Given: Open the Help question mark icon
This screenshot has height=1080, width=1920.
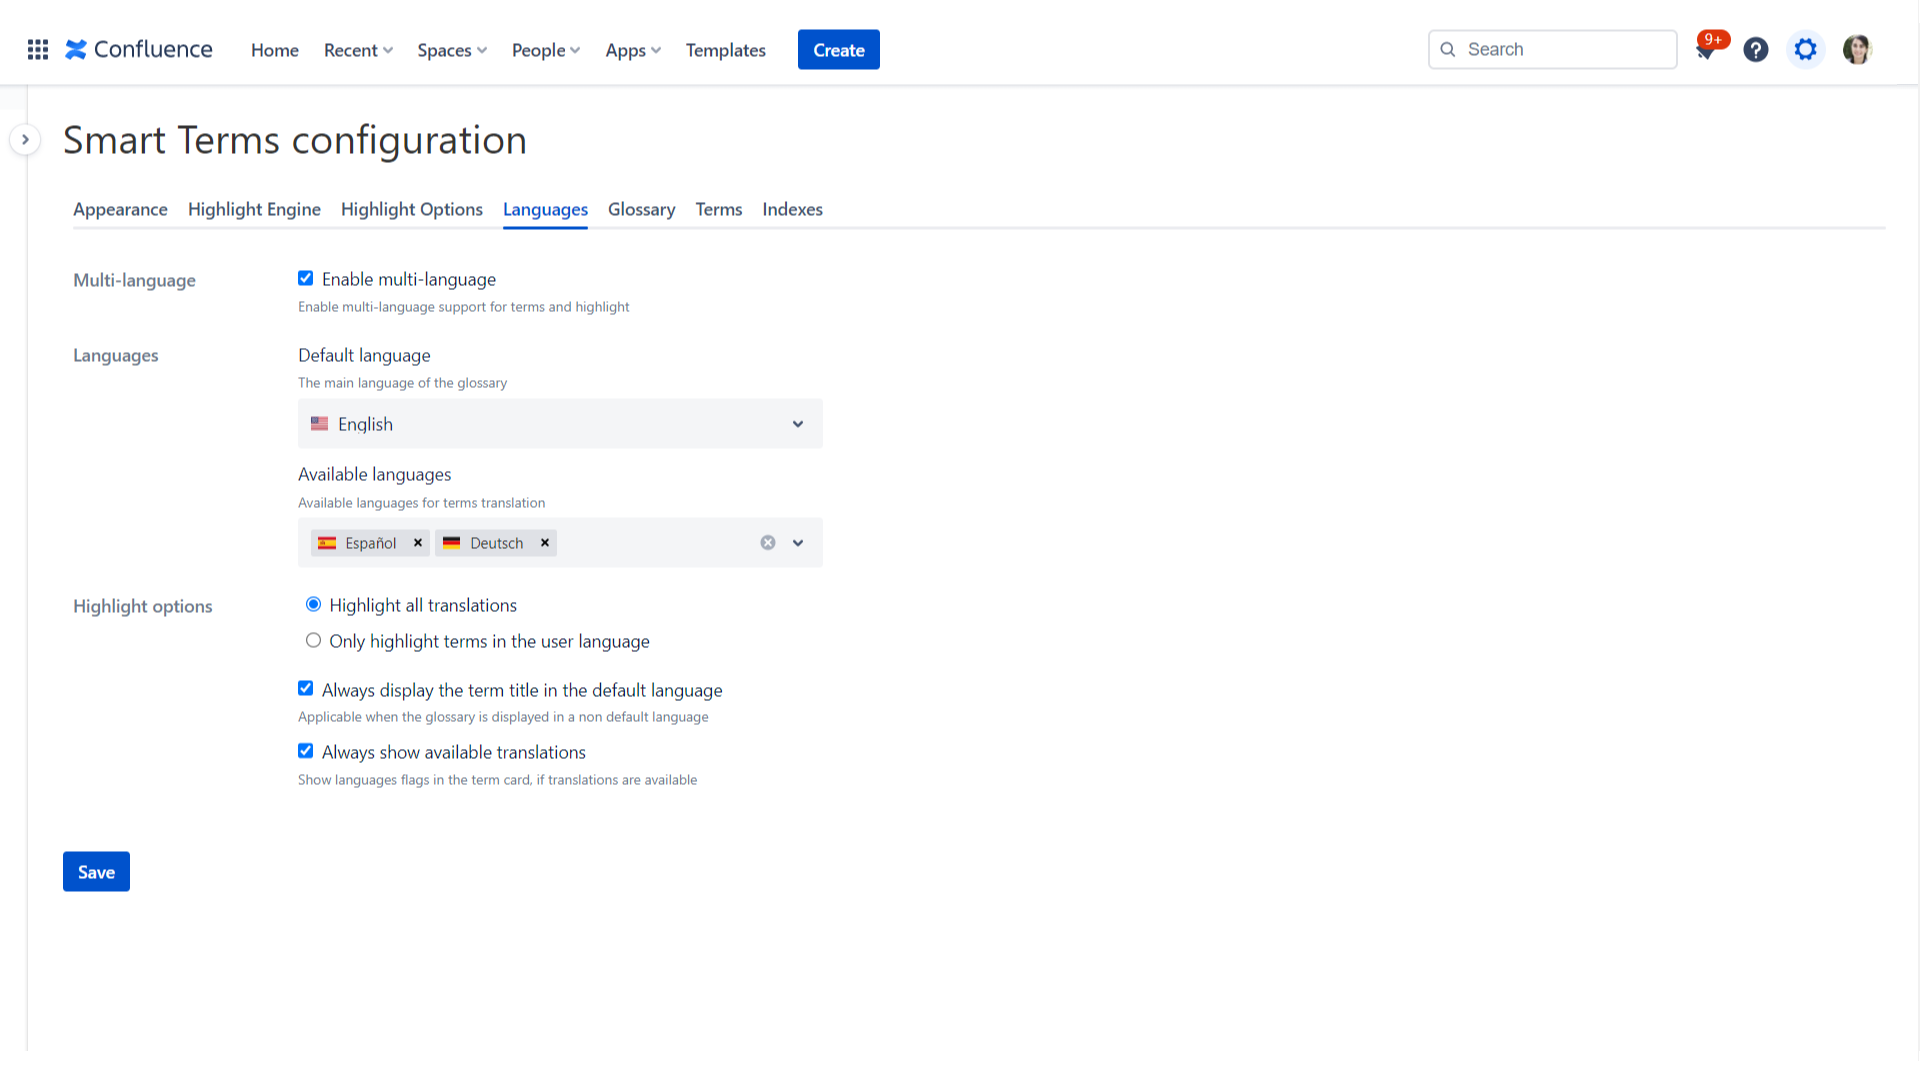Looking at the screenshot, I should (1756, 49).
